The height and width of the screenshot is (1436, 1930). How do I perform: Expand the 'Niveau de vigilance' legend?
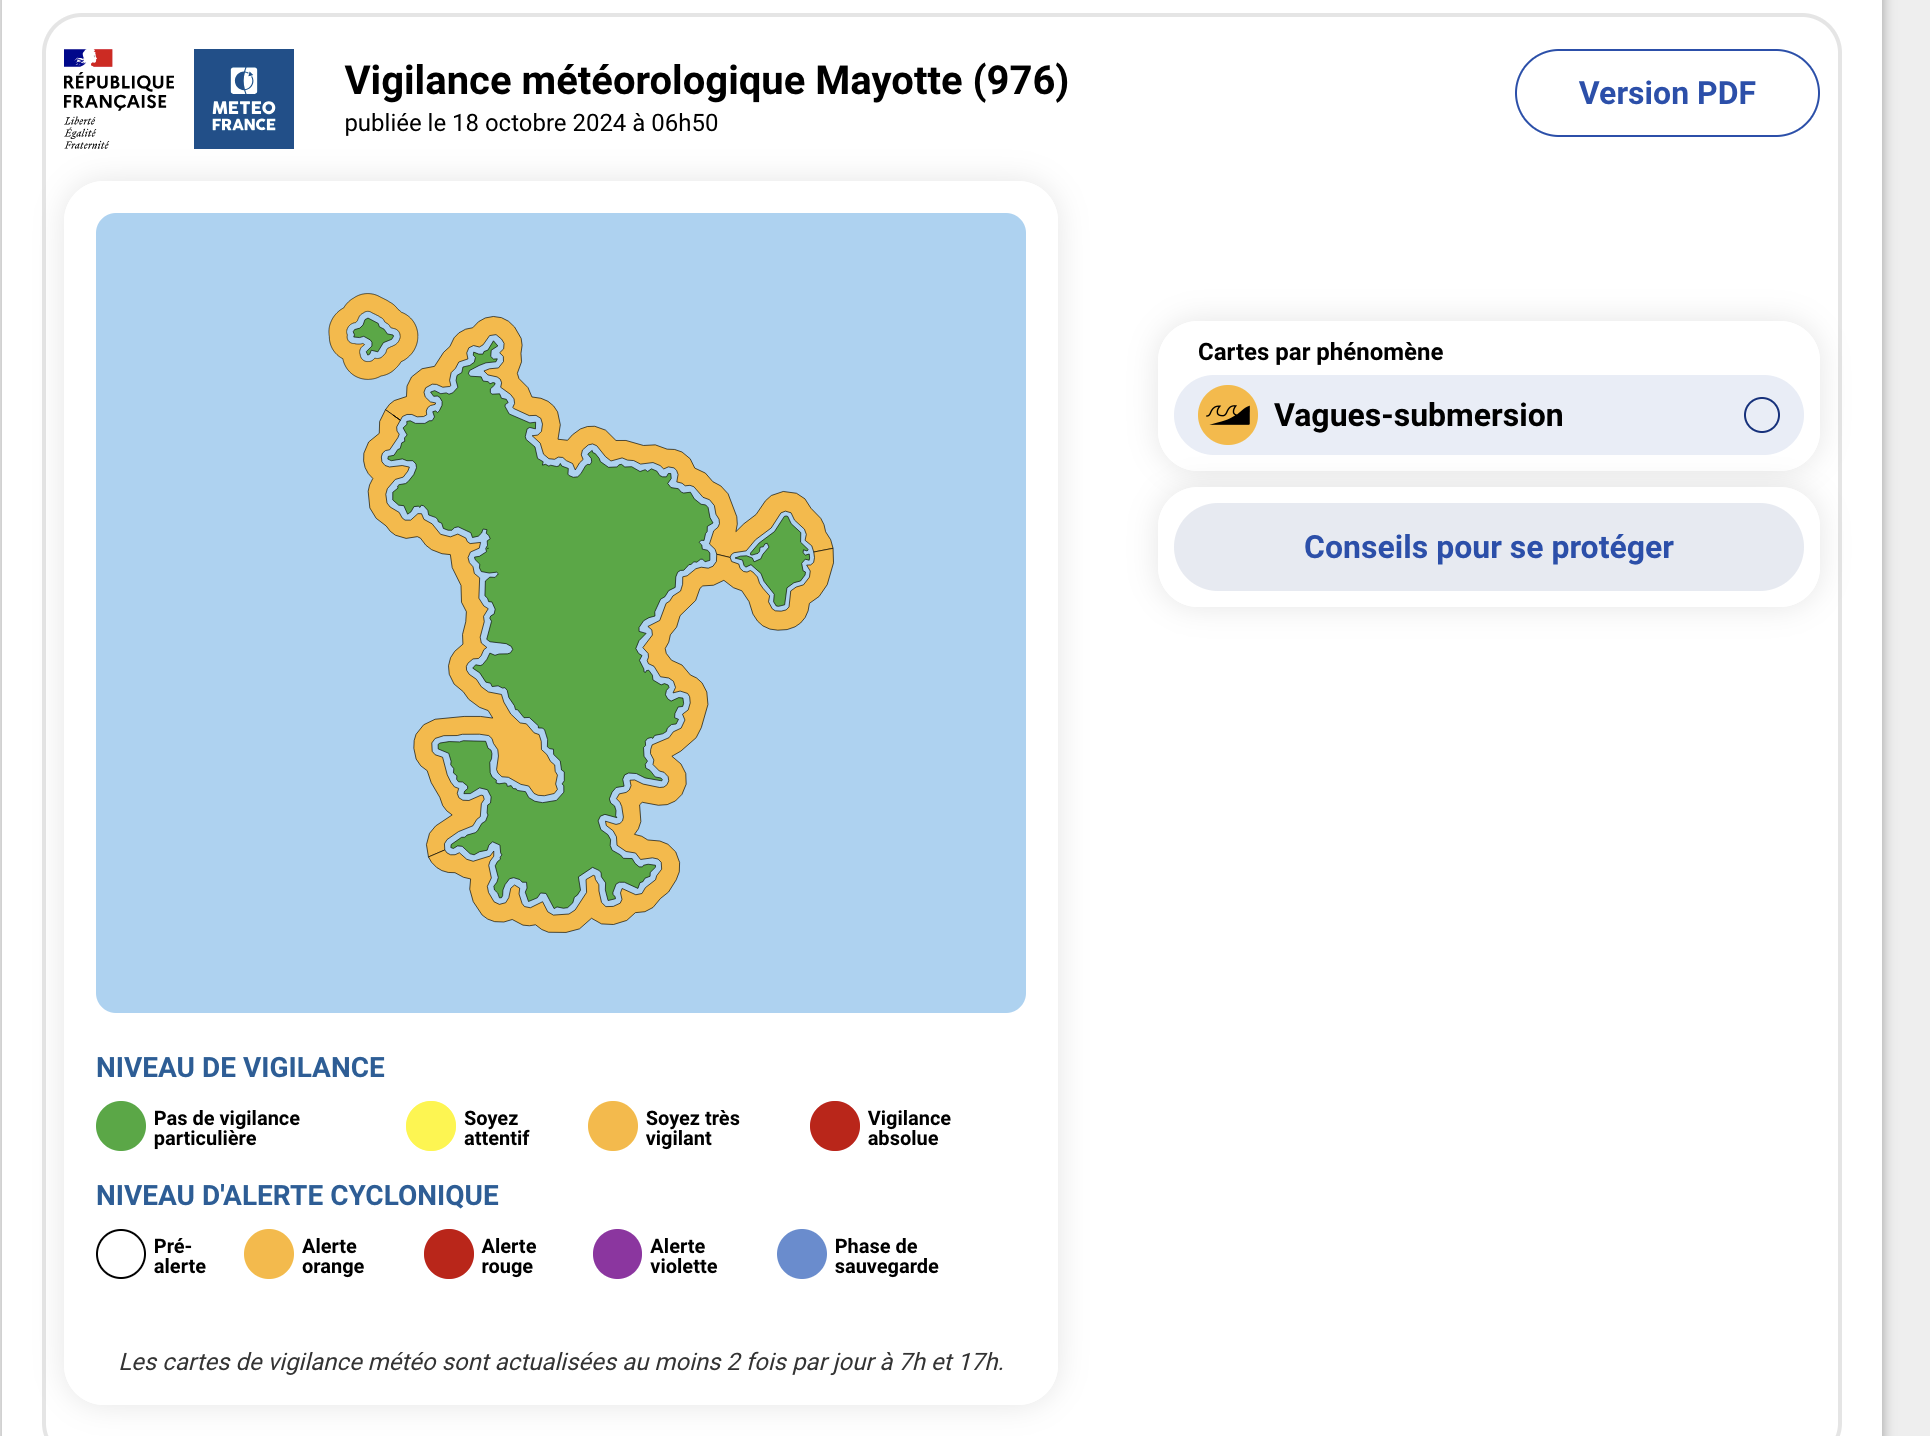tap(240, 1066)
